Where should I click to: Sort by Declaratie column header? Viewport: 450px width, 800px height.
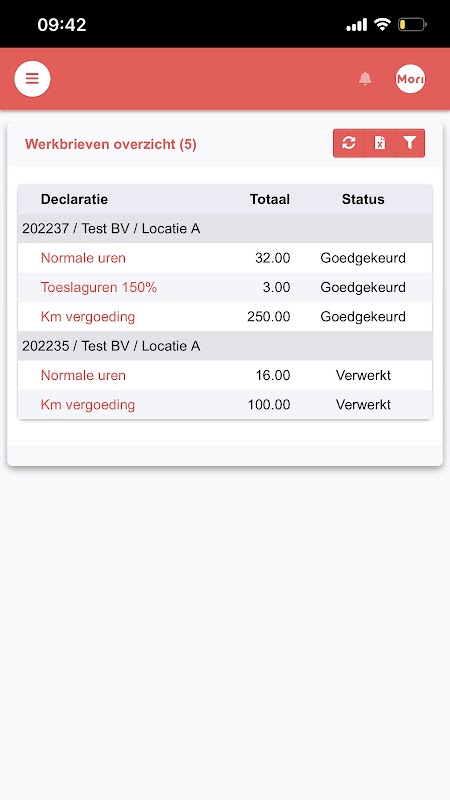click(74, 199)
